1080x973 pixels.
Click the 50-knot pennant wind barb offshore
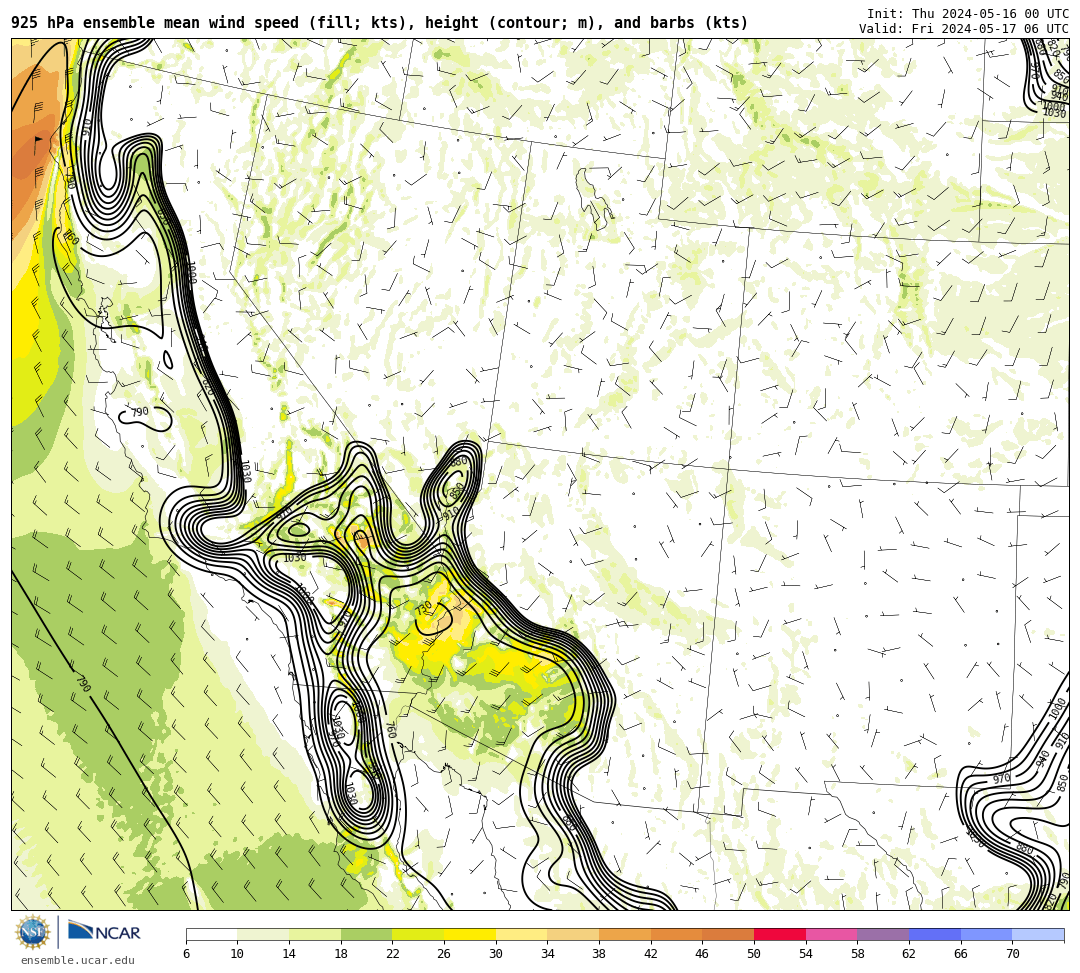tap(37, 146)
